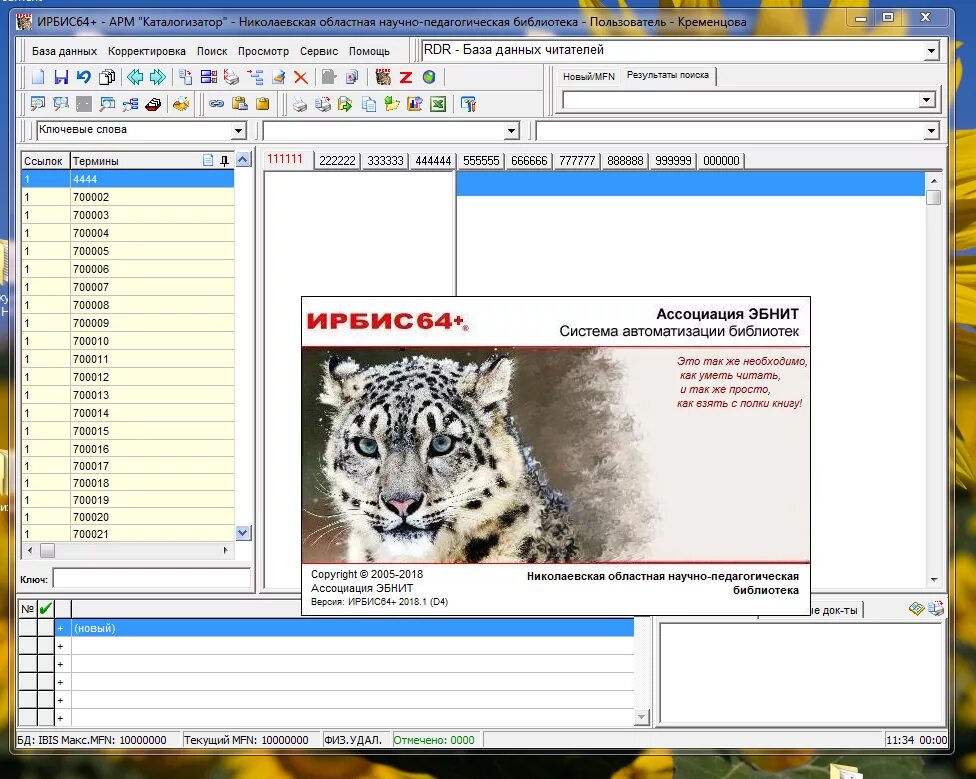Switch to the 222222 tab
This screenshot has width=976, height=779.
point(337,161)
